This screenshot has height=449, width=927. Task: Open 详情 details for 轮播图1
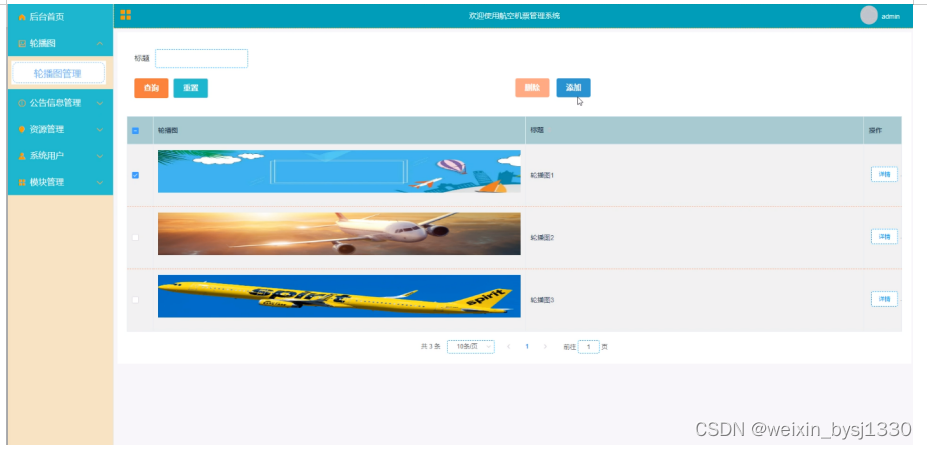[x=884, y=175]
